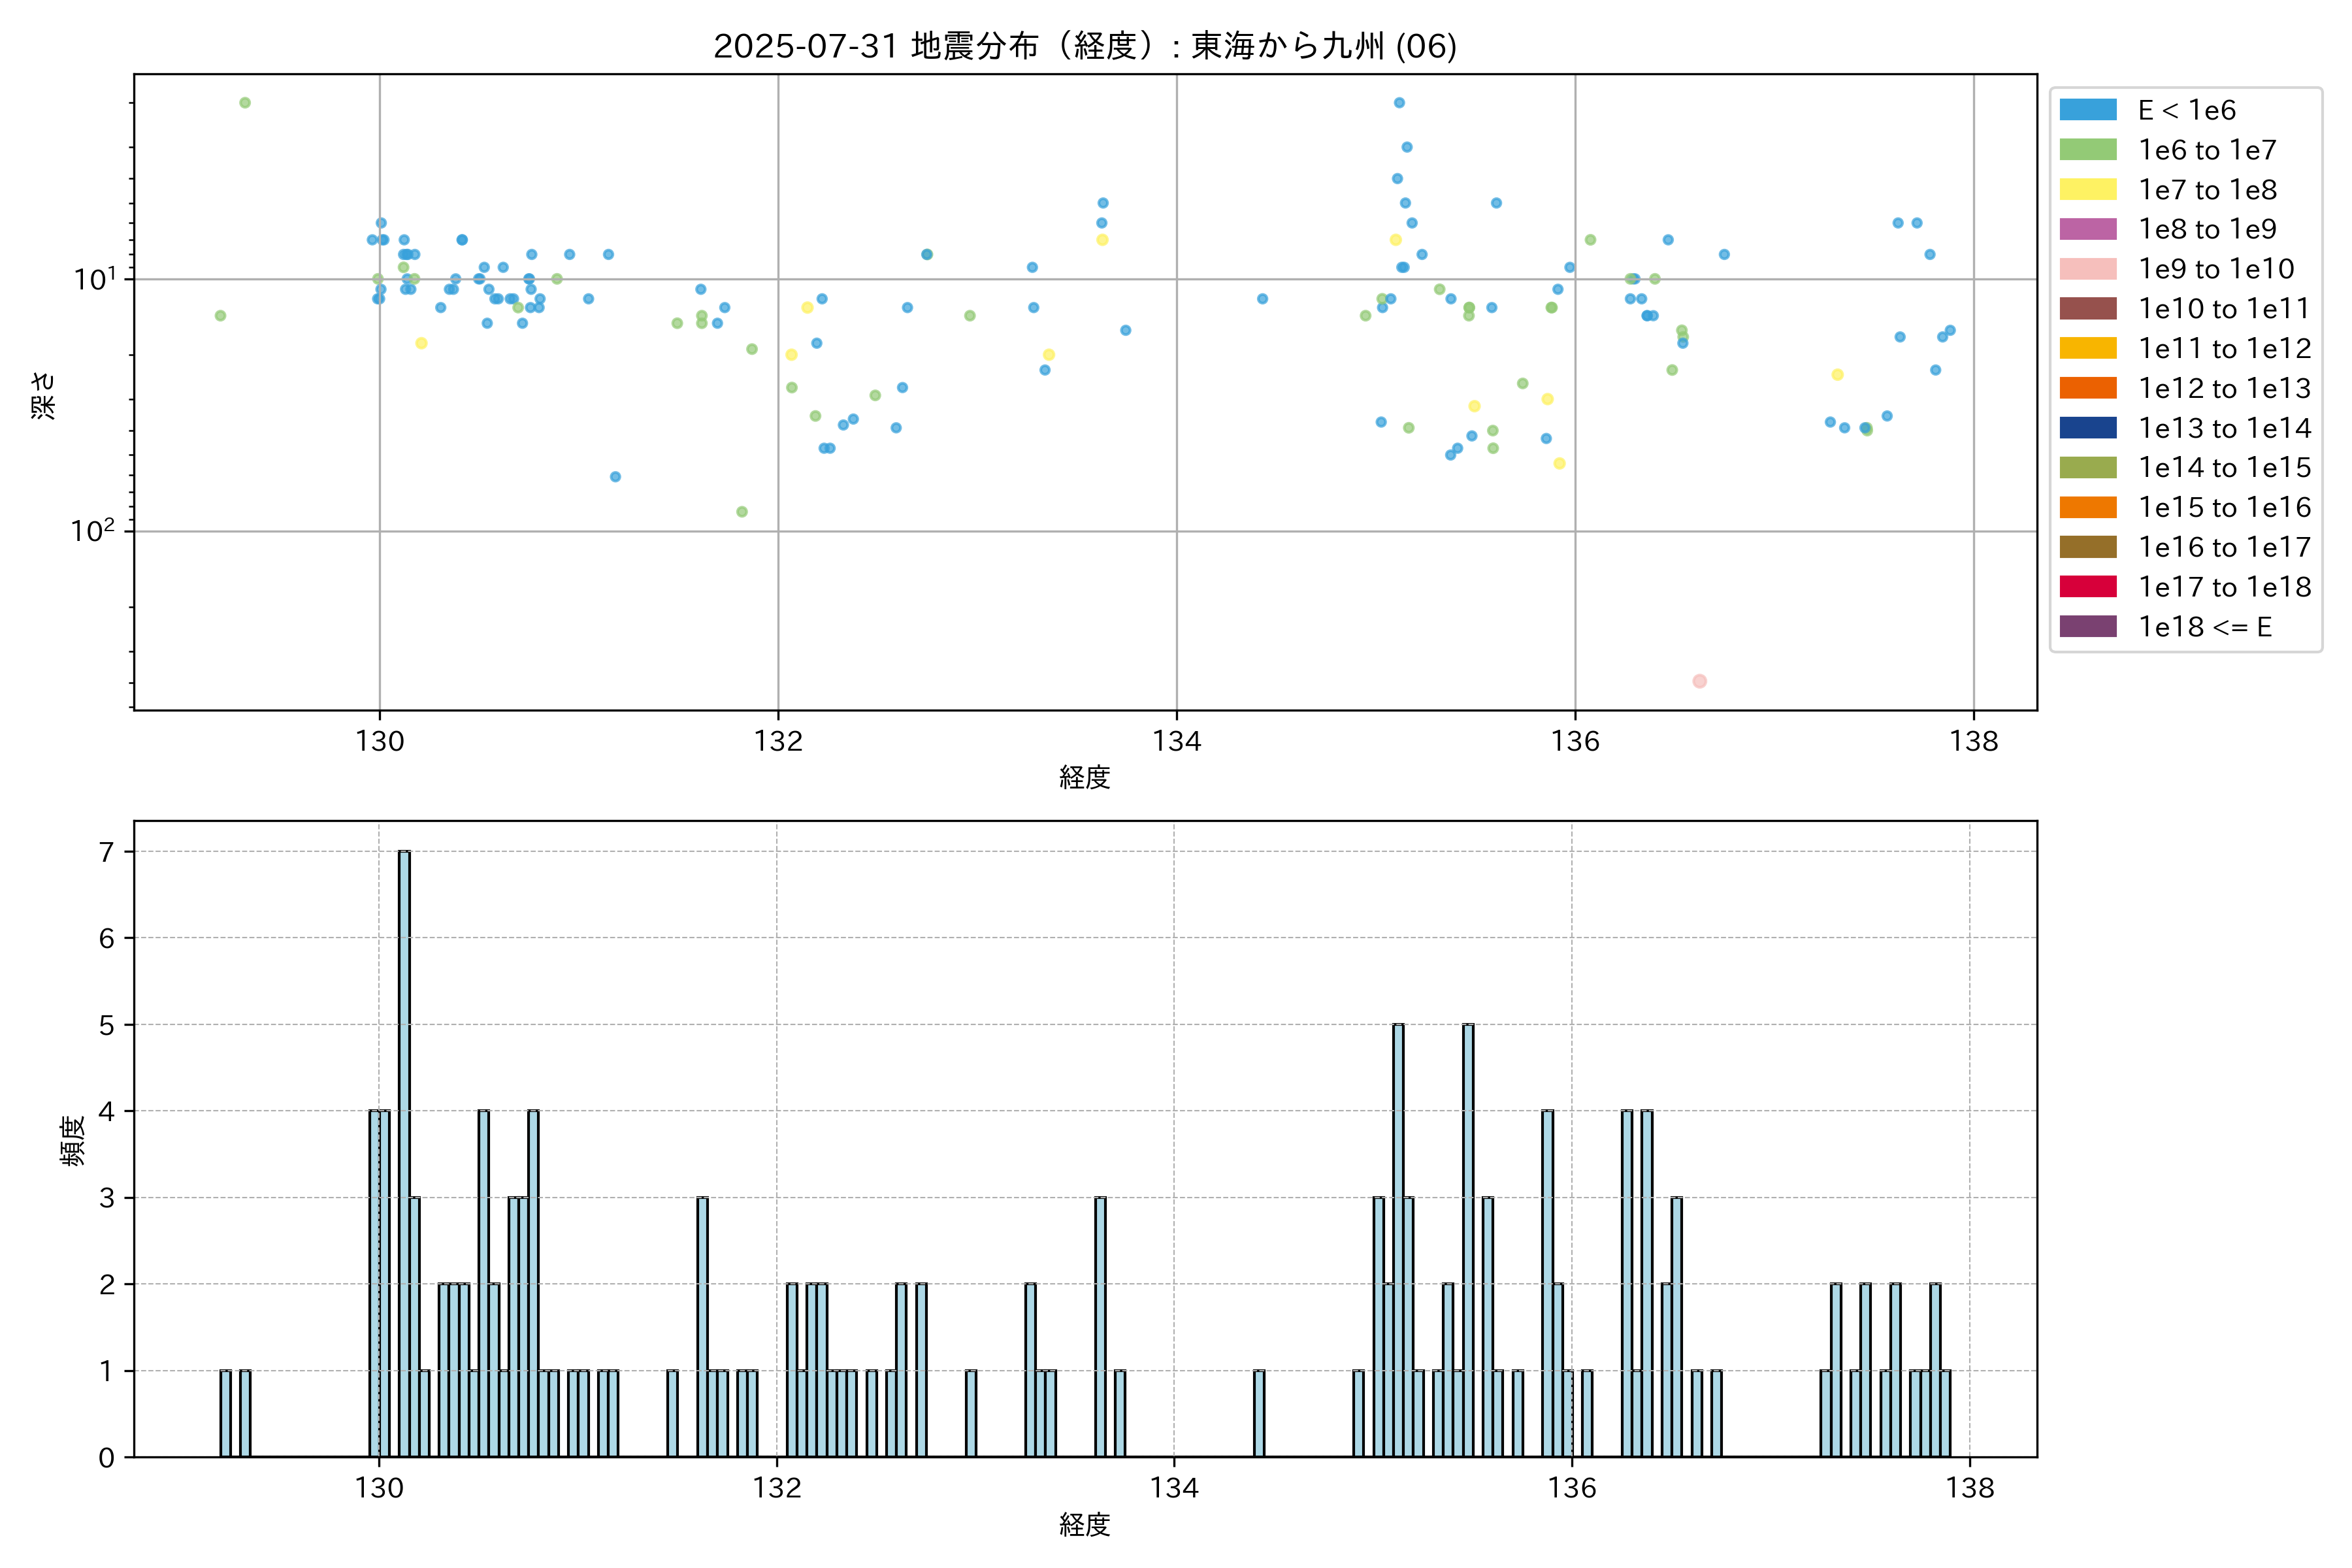
Task: Click the navy 1e13 to 1e14 swatch
Action: pos(2087,428)
